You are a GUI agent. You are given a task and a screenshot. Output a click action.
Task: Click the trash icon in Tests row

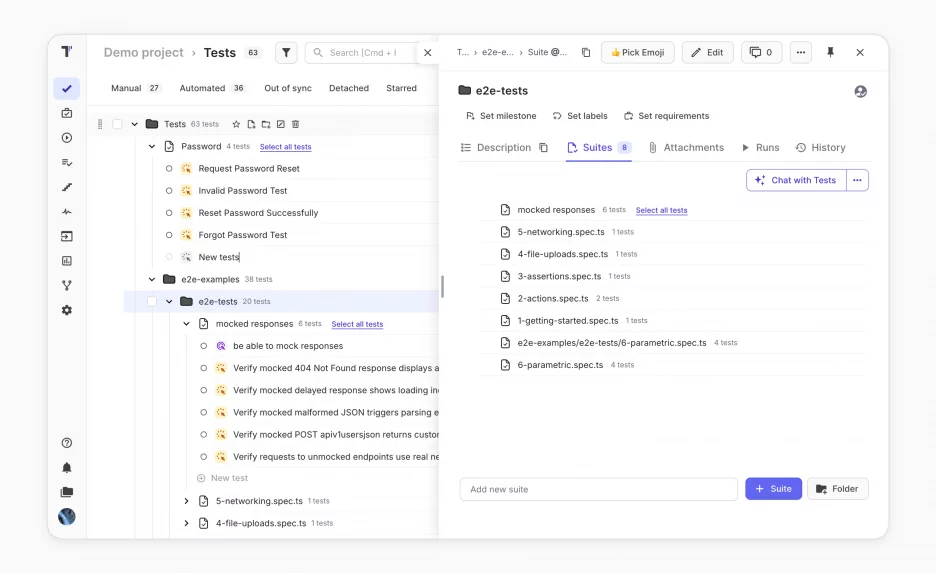295,124
